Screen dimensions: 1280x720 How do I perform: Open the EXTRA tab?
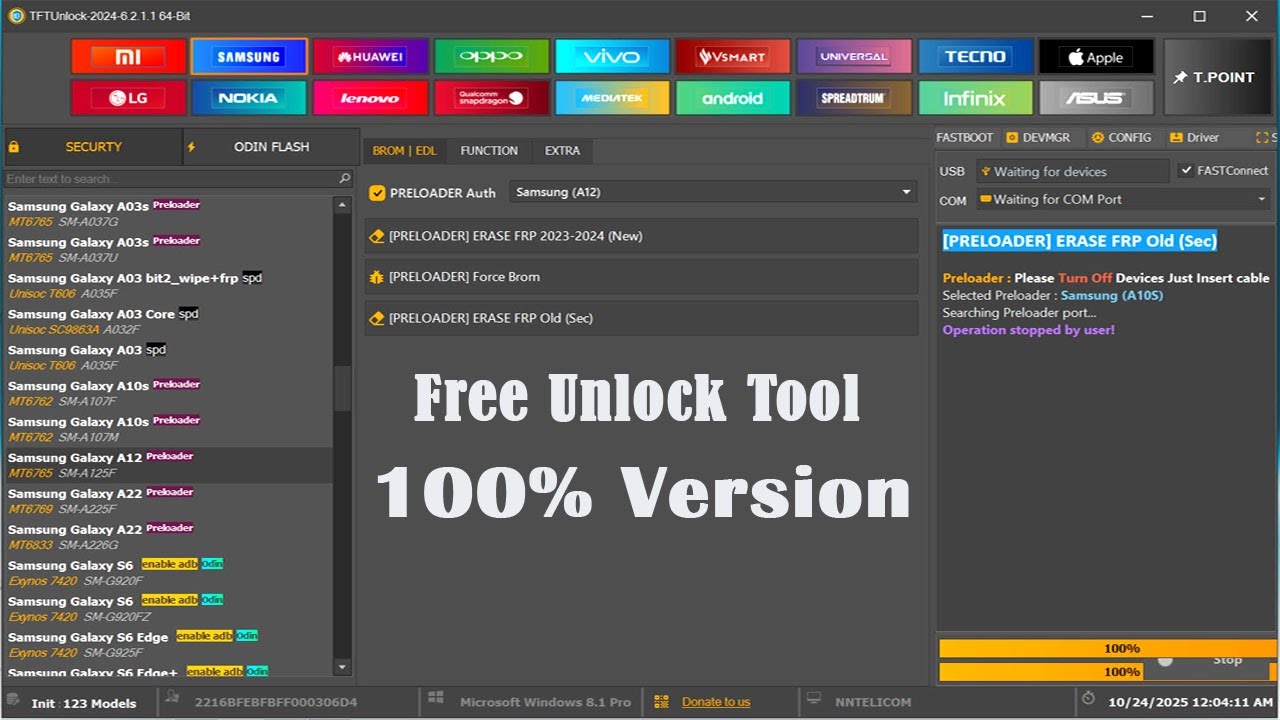point(562,151)
